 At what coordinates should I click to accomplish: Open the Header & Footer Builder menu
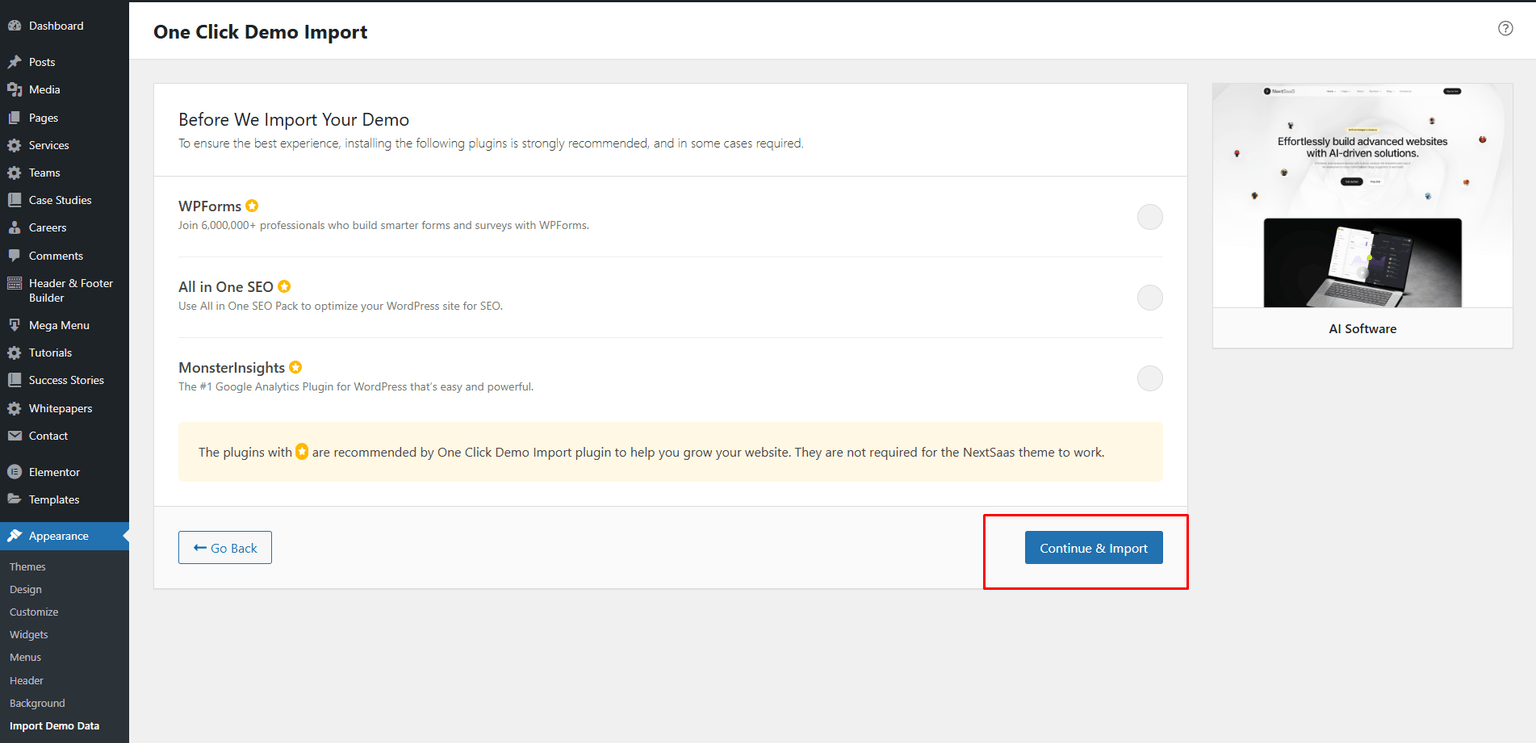coord(70,290)
